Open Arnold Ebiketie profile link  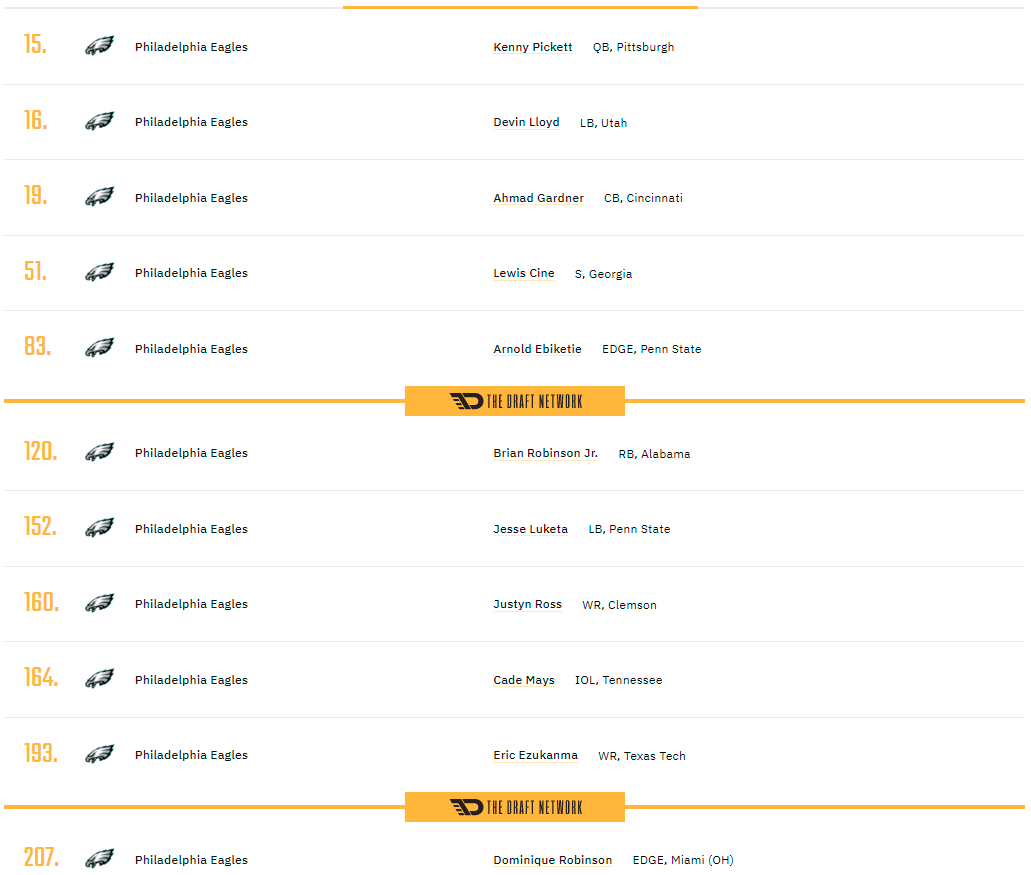coord(537,349)
